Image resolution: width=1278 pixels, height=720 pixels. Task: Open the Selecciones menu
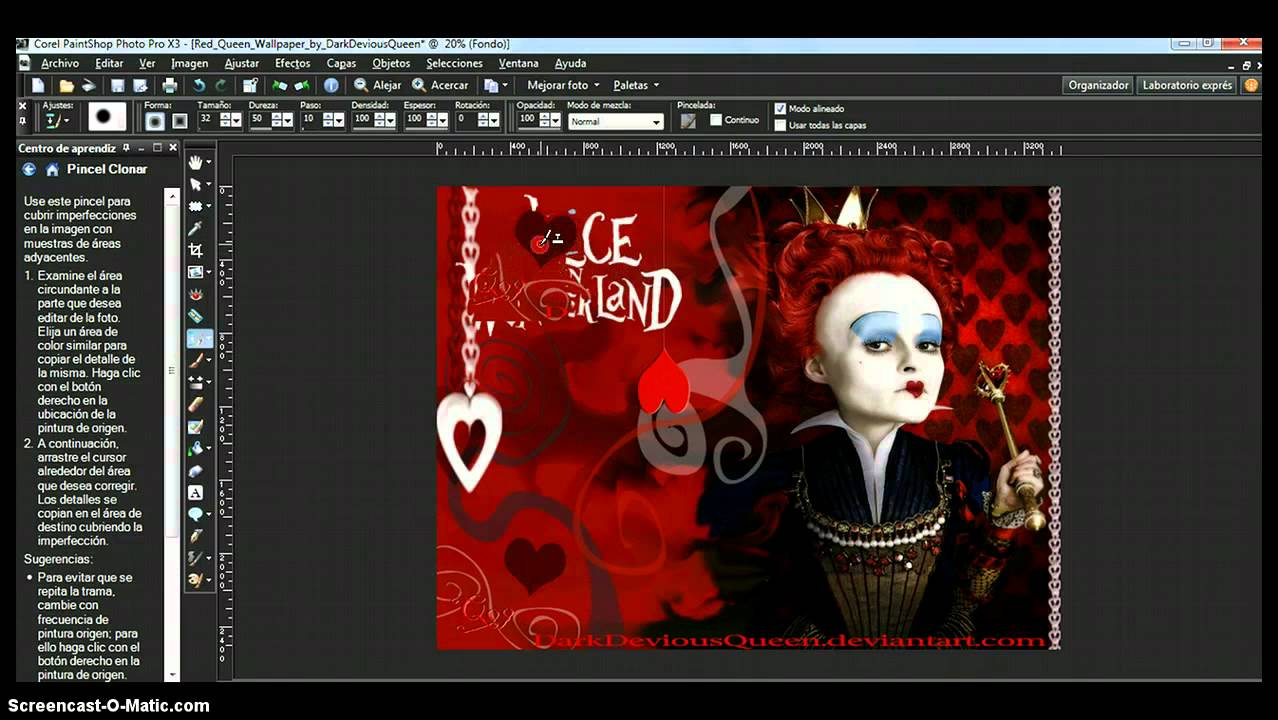point(454,64)
